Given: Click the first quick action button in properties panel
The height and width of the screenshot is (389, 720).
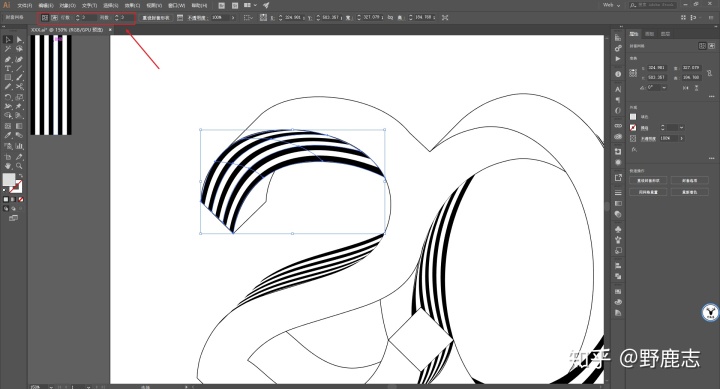Looking at the screenshot, I should click(x=648, y=180).
